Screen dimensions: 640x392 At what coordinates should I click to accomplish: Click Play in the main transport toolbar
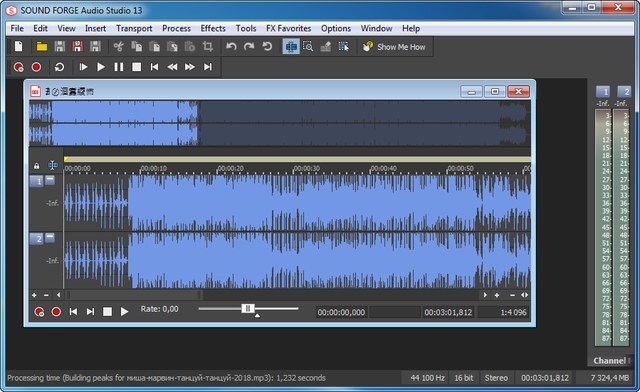(101, 67)
